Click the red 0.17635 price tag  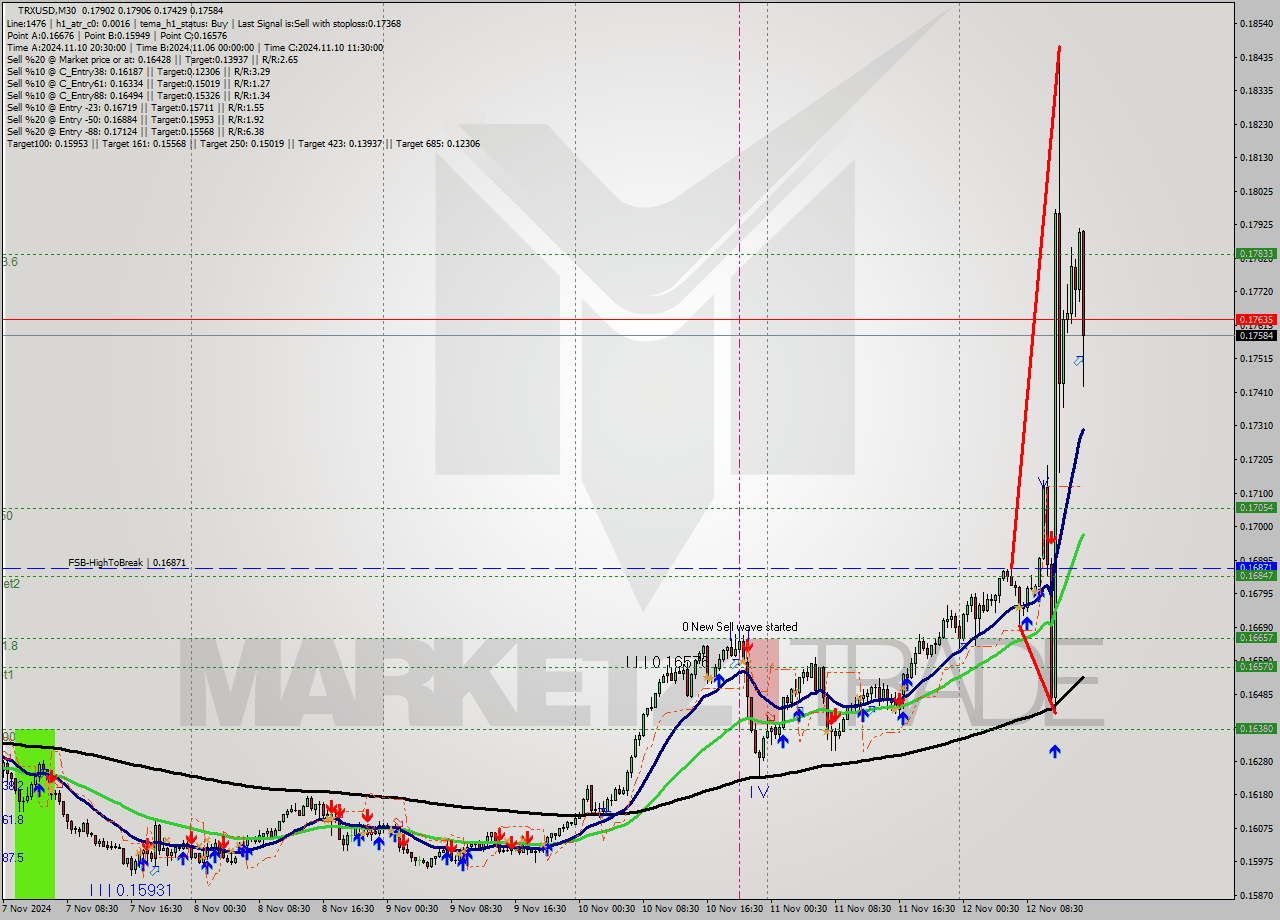click(x=1257, y=320)
